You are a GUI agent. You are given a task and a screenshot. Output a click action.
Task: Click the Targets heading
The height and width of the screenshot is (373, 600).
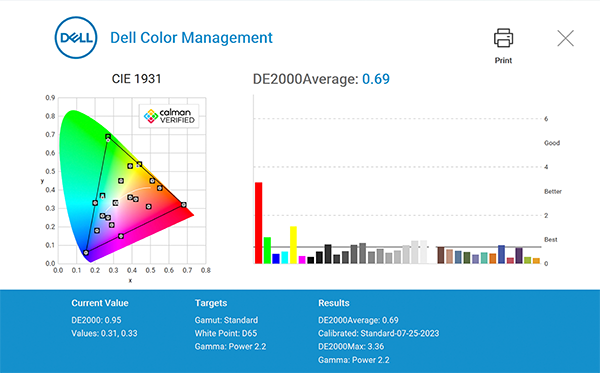click(x=211, y=303)
